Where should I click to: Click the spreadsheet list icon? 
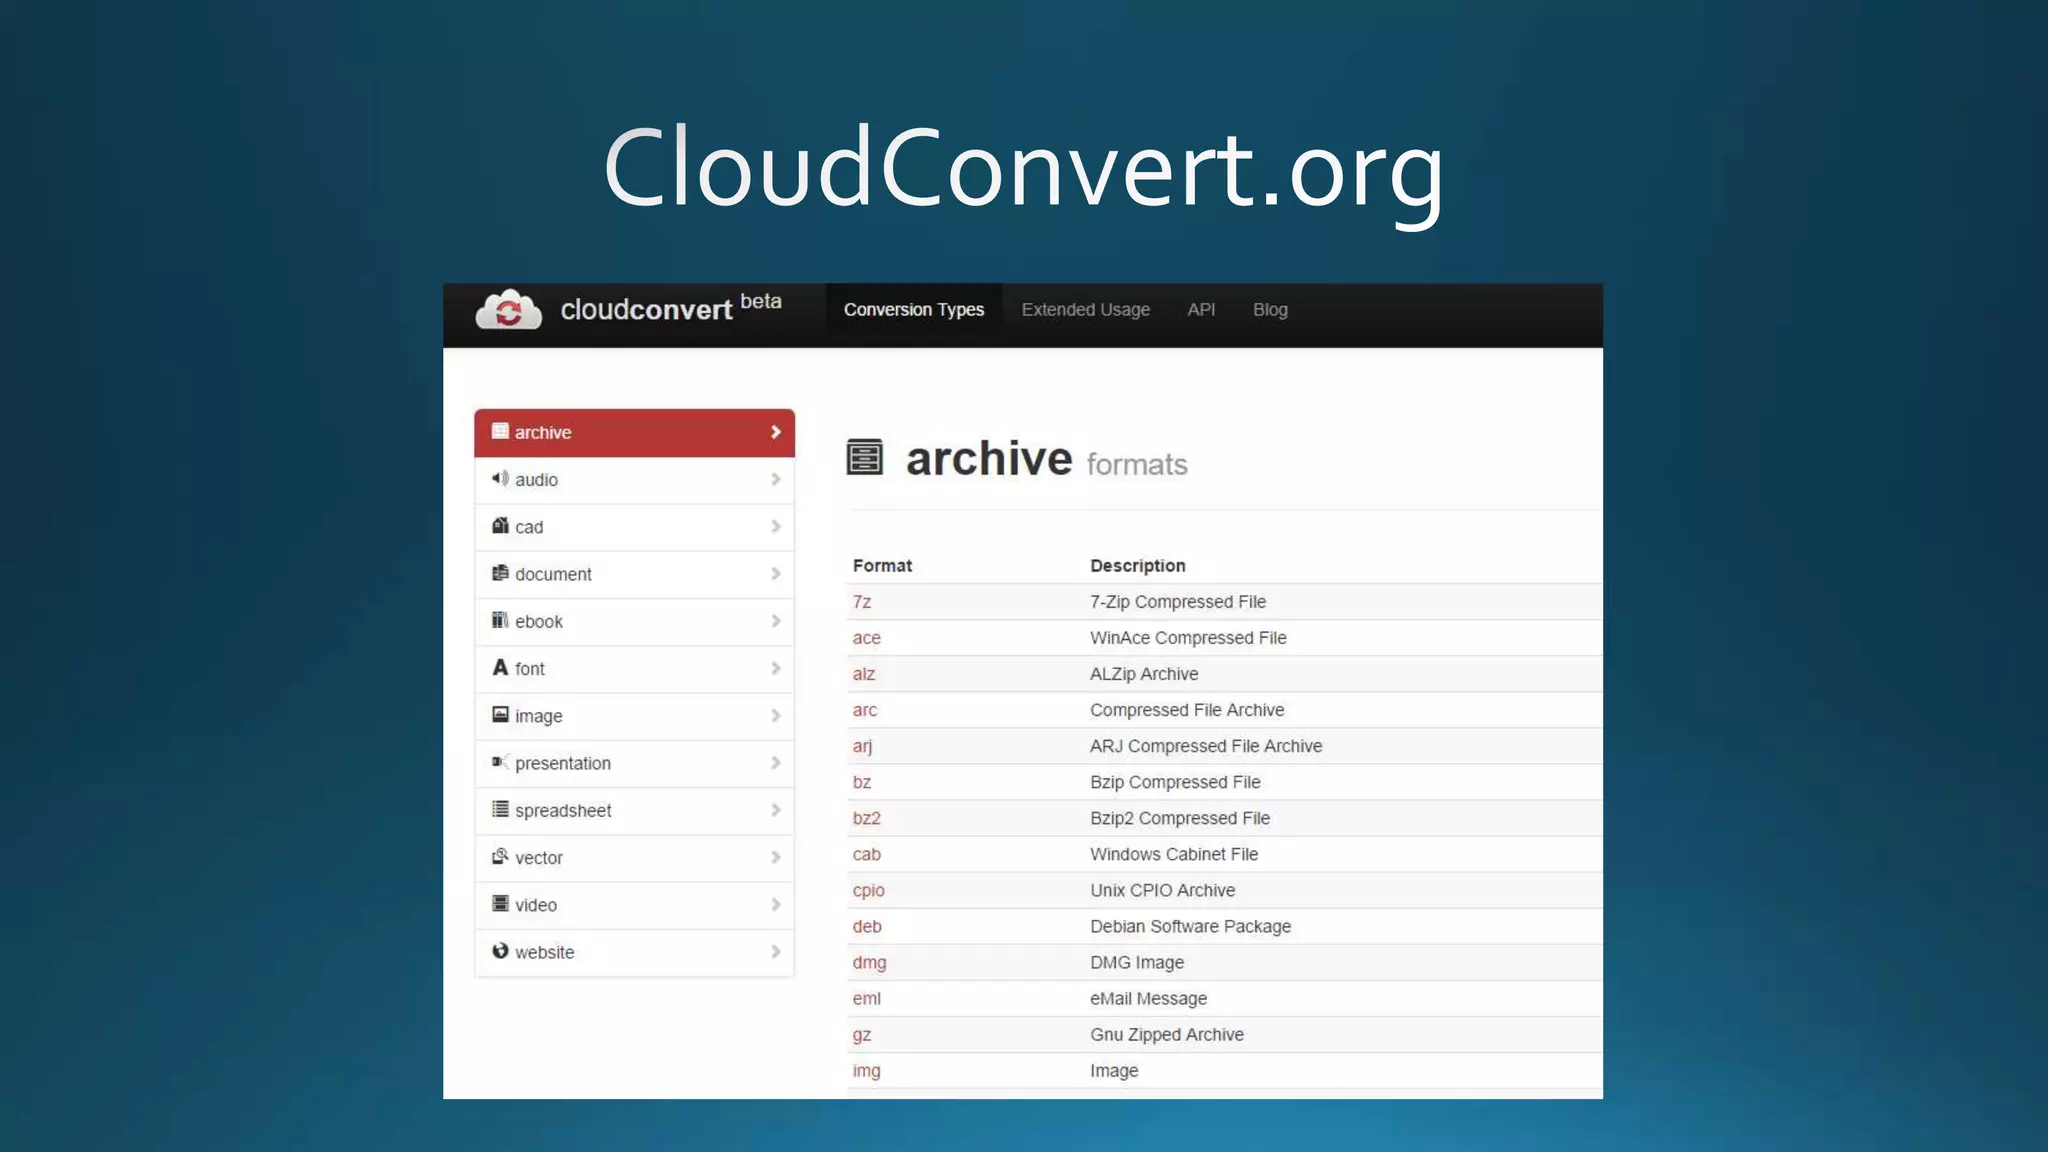click(500, 809)
